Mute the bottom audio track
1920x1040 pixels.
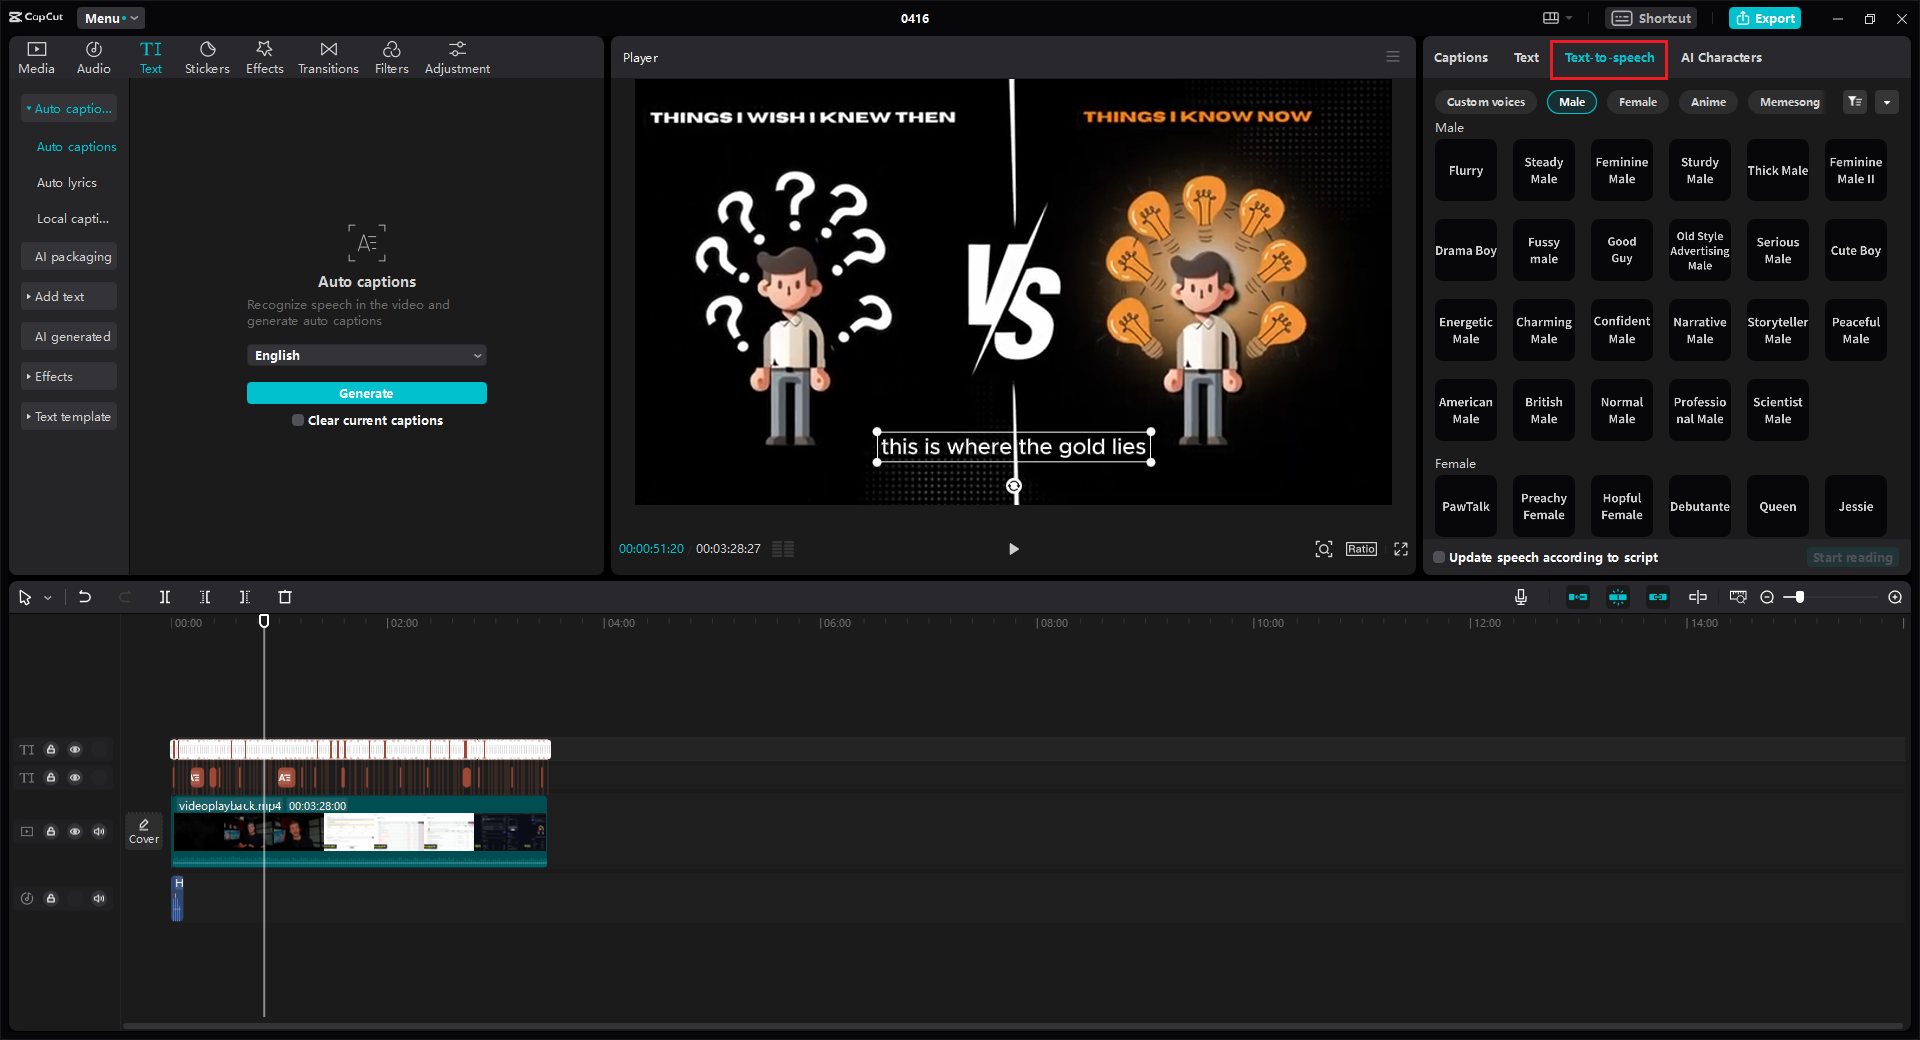coord(99,898)
